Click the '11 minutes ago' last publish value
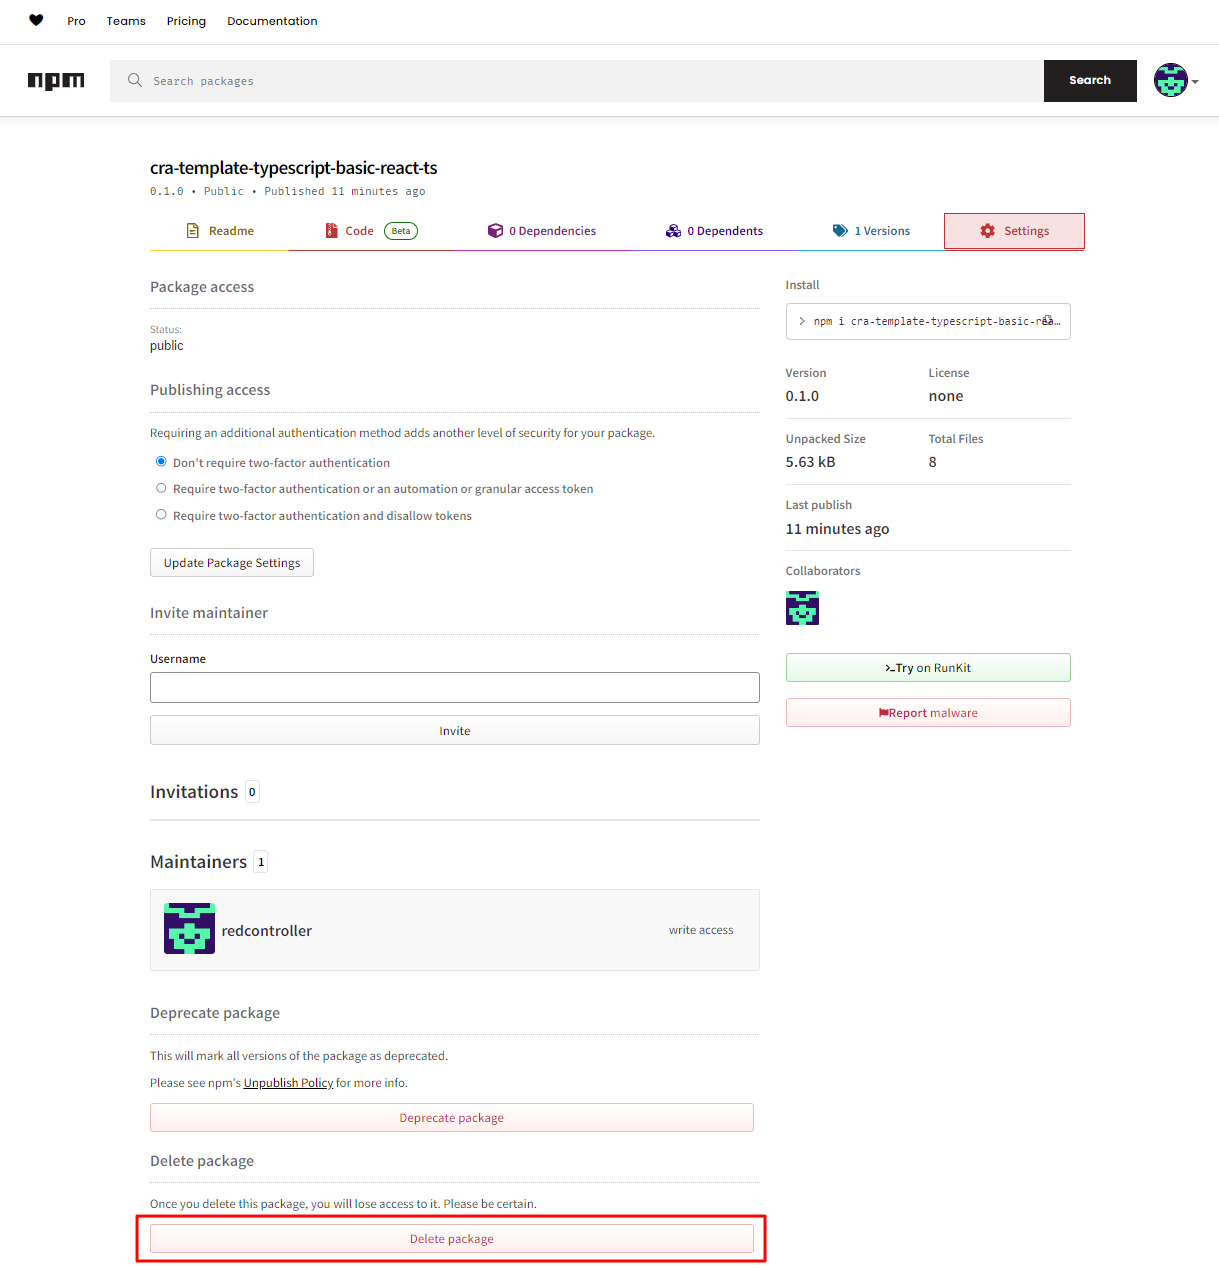This screenshot has height=1268, width=1219. (x=837, y=529)
